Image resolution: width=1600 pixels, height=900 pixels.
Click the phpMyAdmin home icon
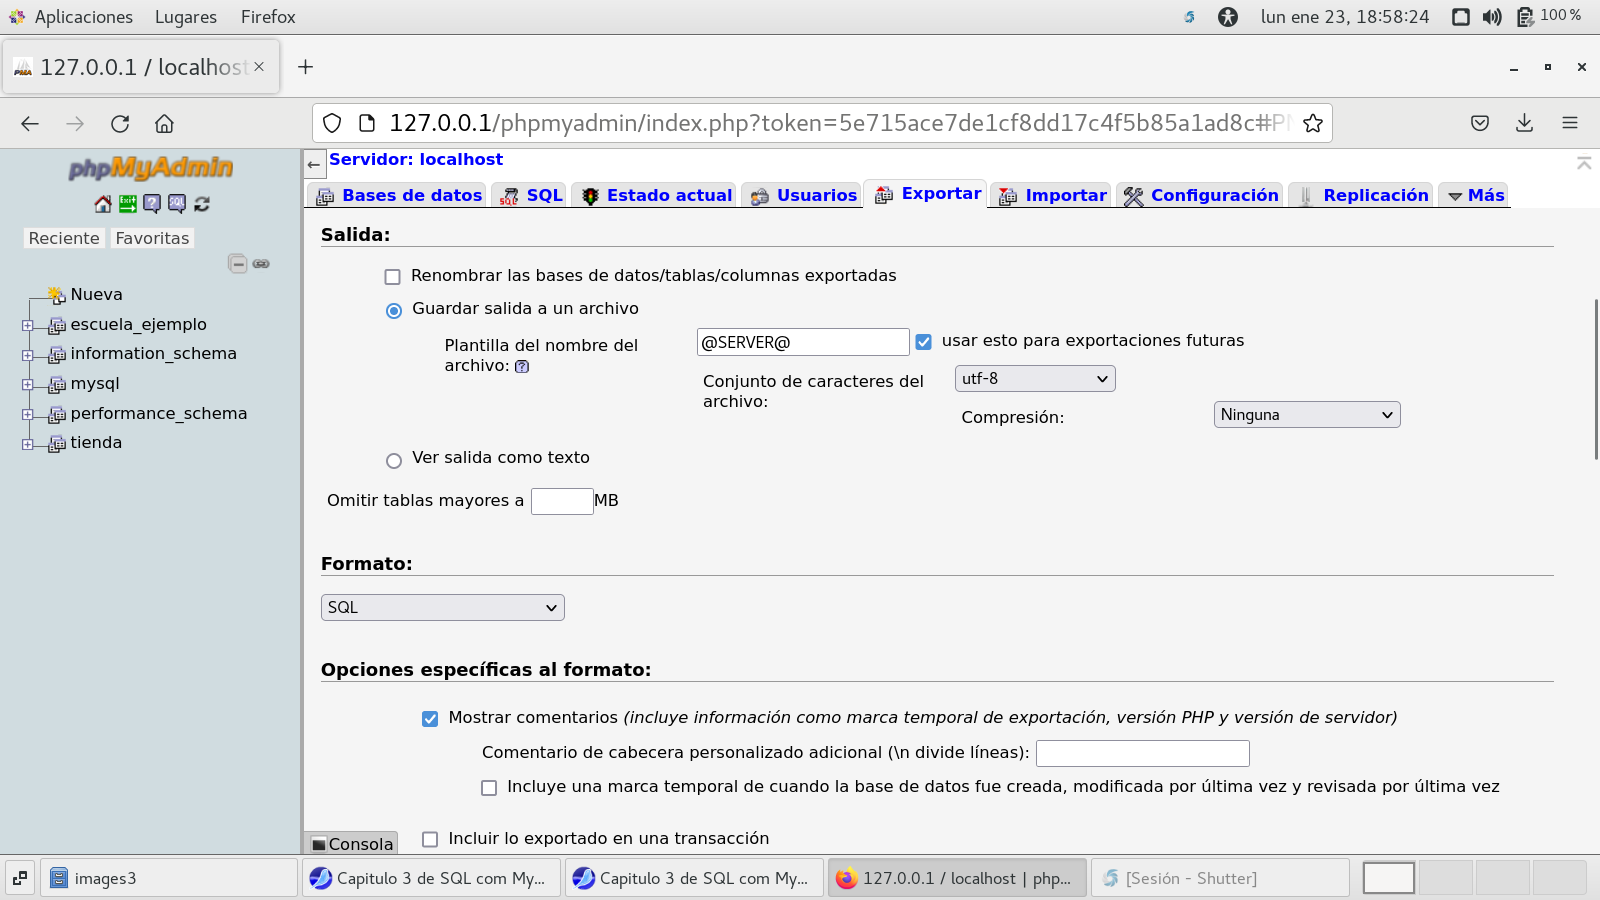[x=103, y=204]
